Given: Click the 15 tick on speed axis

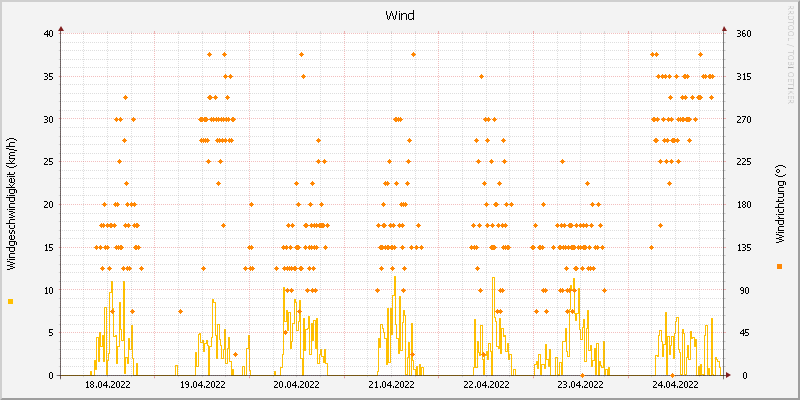Looking at the screenshot, I should tap(49, 247).
